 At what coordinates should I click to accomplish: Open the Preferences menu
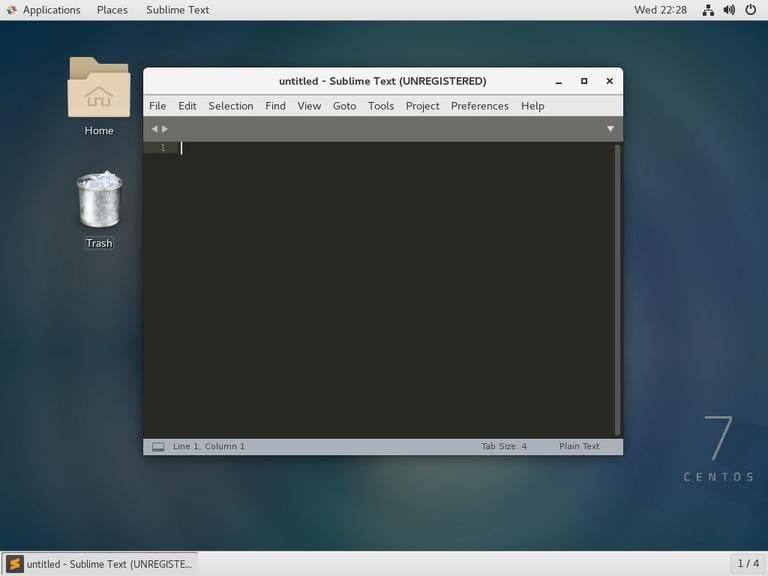point(479,106)
